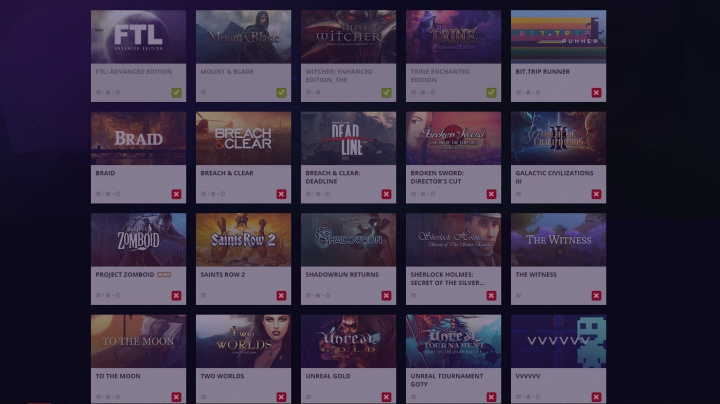Click red X icon on Saints Row 2 card
This screenshot has width=720, height=404.
click(x=281, y=296)
